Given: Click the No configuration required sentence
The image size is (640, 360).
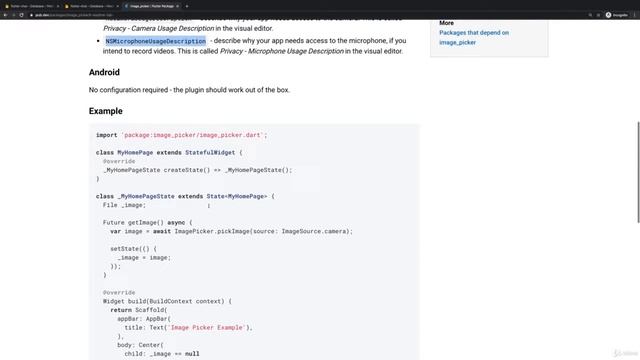Looking at the screenshot, I should click(x=189, y=90).
